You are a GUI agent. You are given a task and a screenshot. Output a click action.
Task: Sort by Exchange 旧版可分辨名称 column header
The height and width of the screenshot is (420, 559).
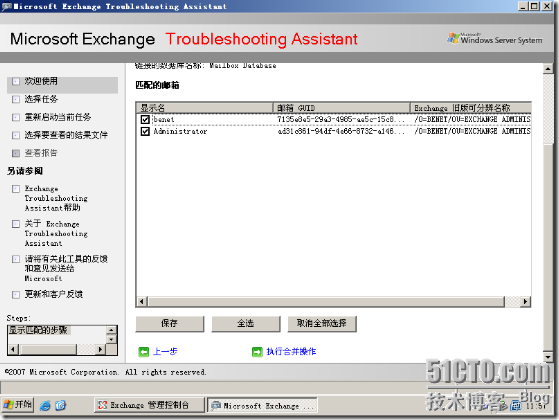coord(471,108)
